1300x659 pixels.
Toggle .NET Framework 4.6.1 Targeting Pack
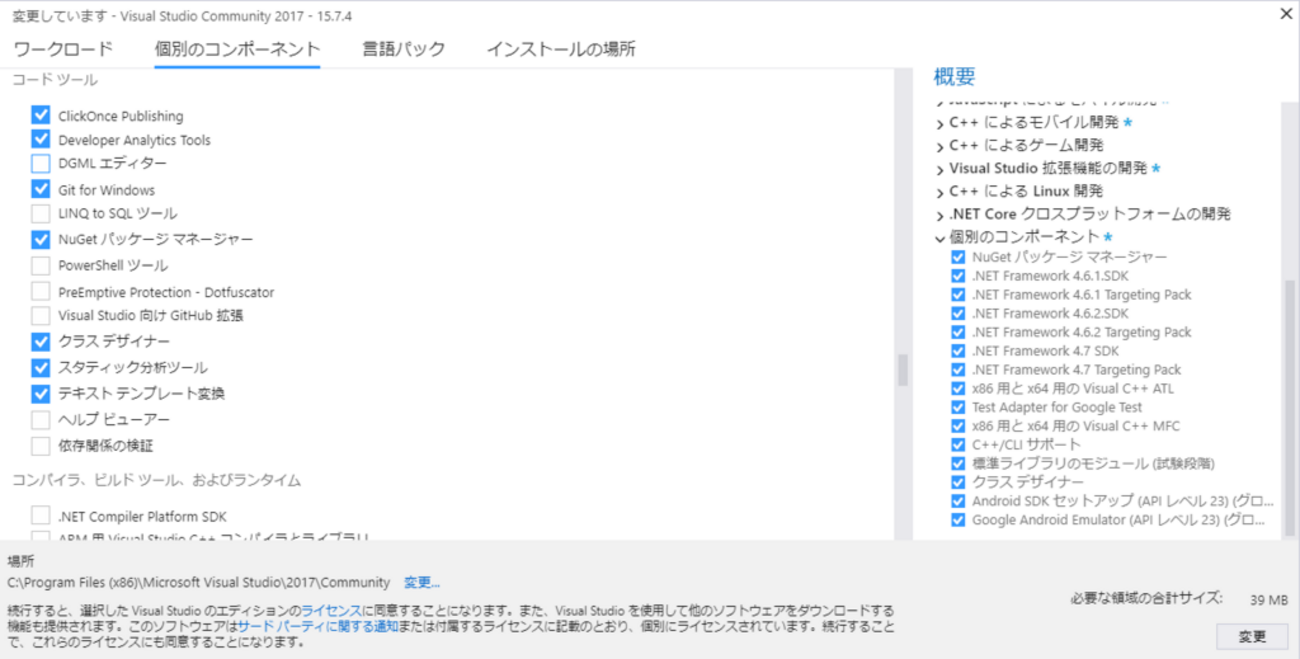[x=958, y=295]
